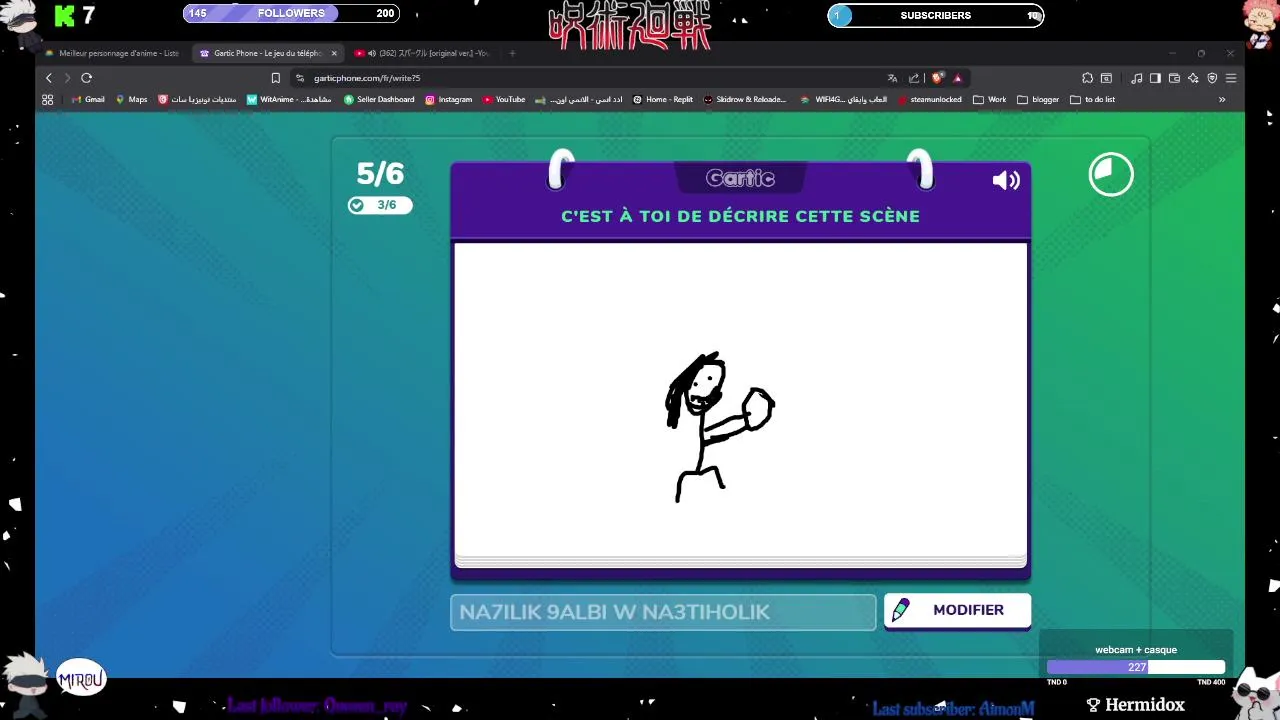The image size is (1280, 720).
Task: Click the Kick logo in stream overlay
Action: (65, 15)
